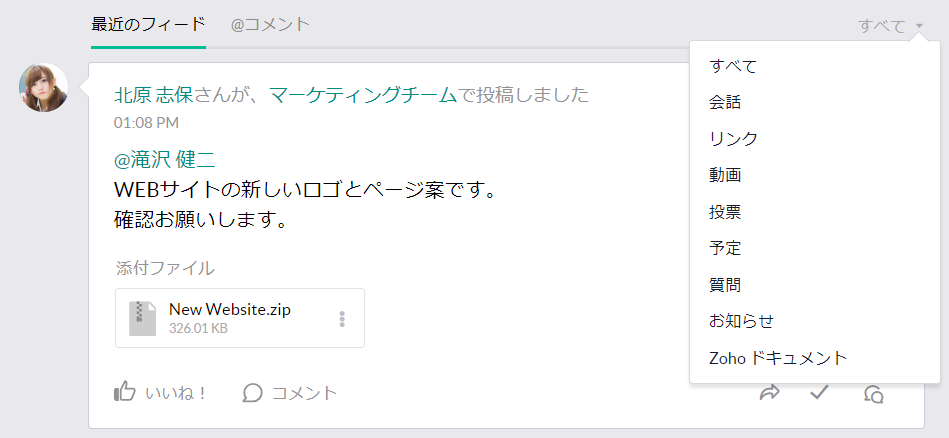949x438 pixels.
Task: Choose 動画 in the filter list
Action: (x=725, y=175)
